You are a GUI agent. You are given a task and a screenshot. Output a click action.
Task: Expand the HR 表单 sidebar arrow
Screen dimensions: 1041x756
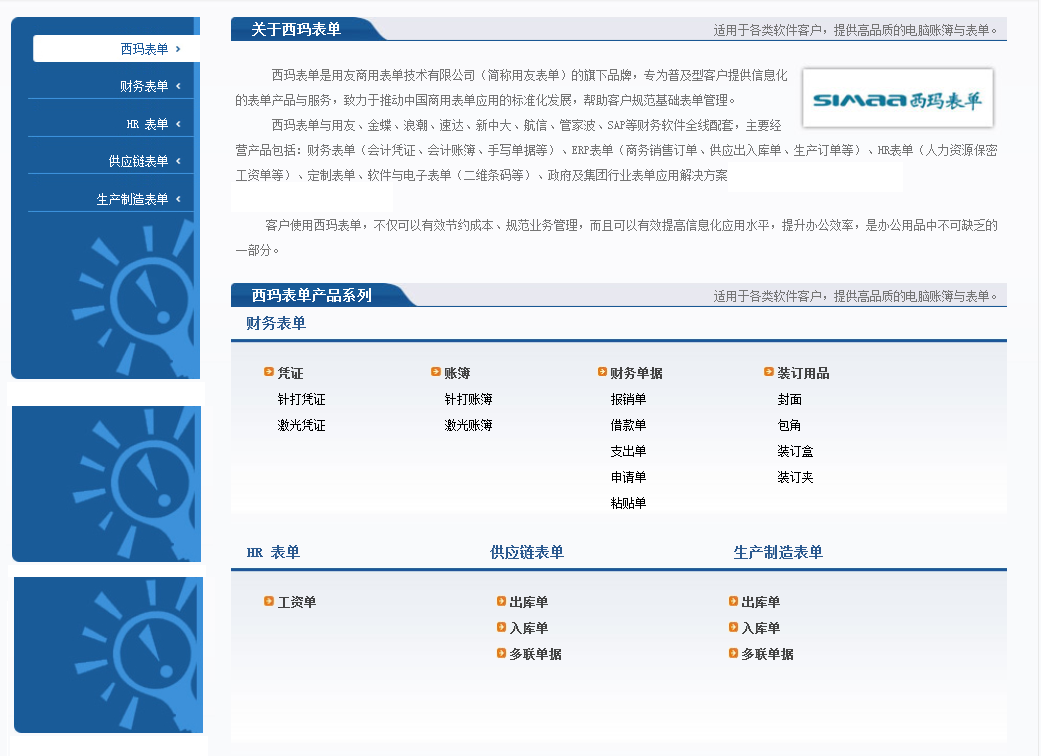(x=178, y=124)
